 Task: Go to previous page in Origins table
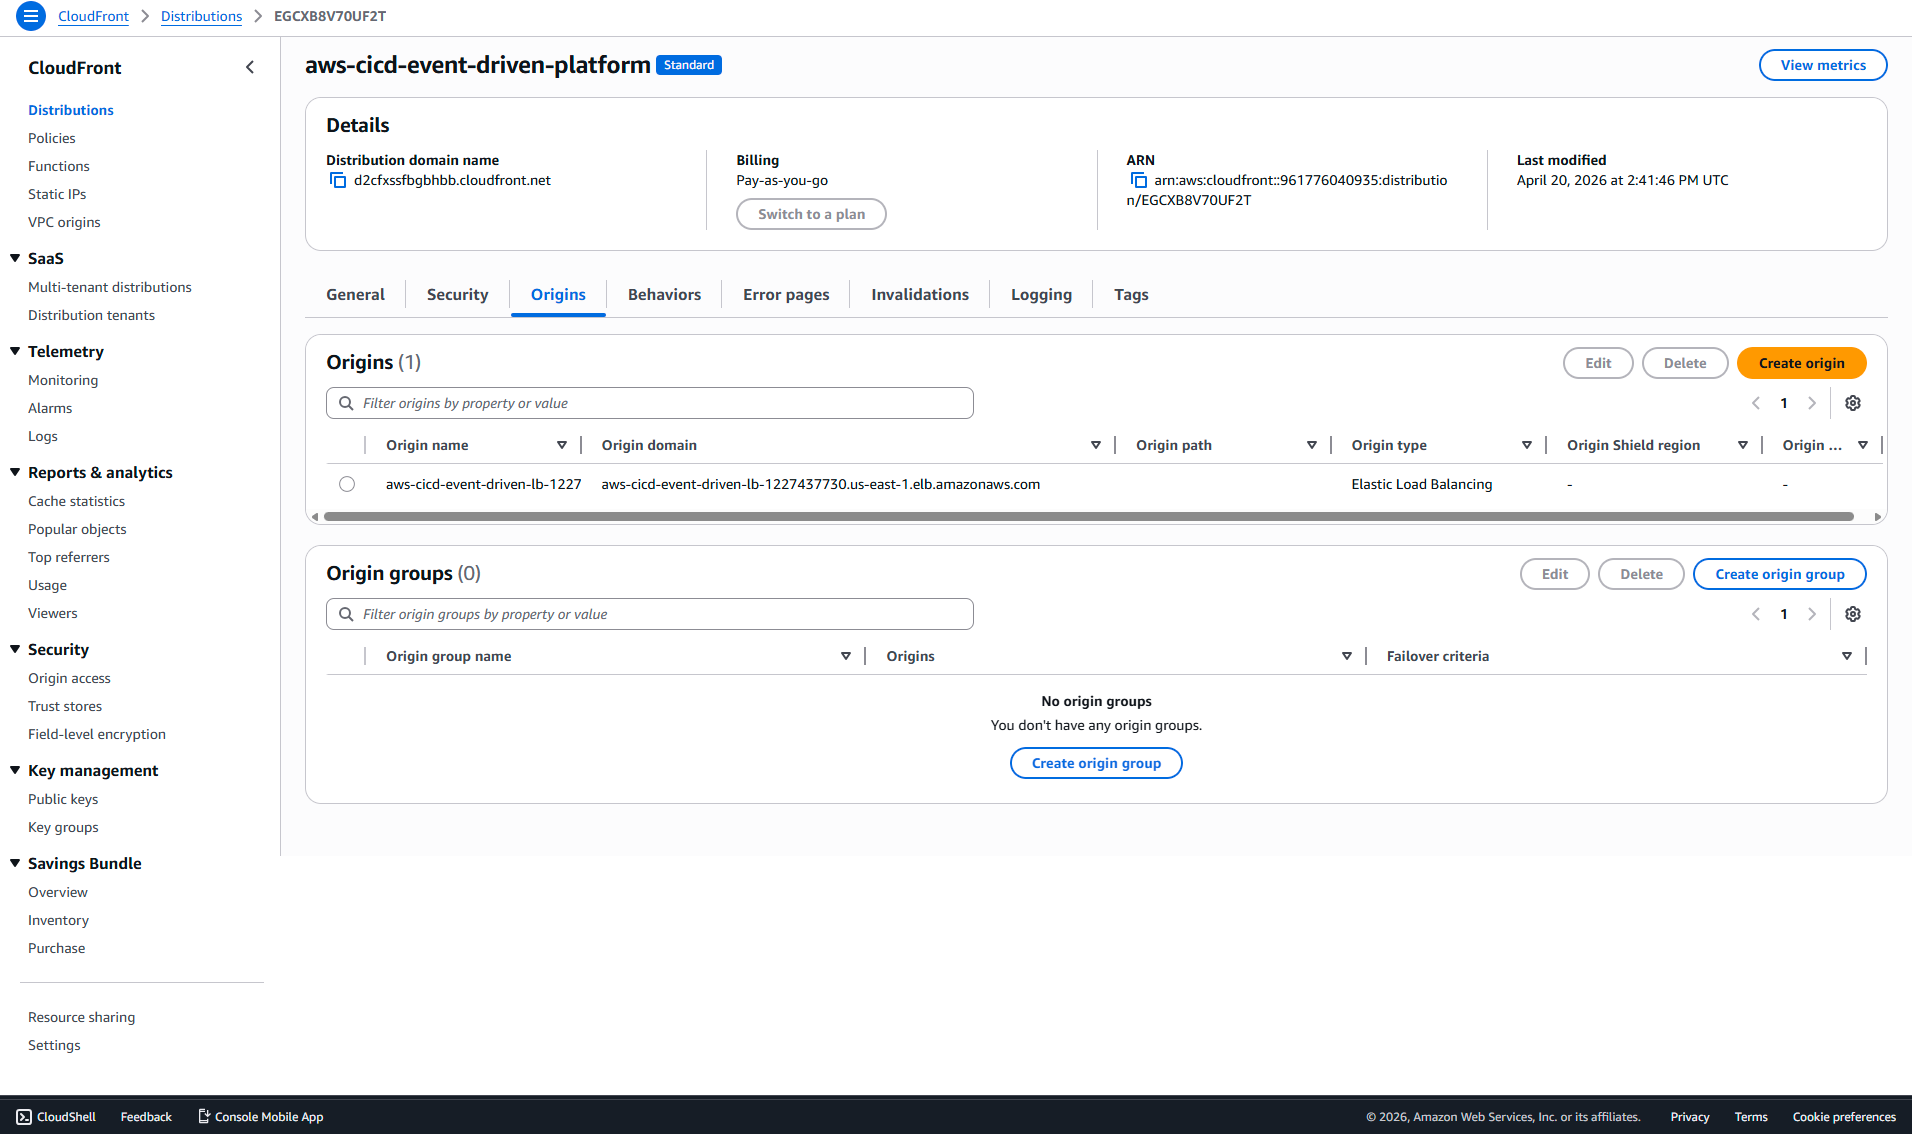[1756, 403]
